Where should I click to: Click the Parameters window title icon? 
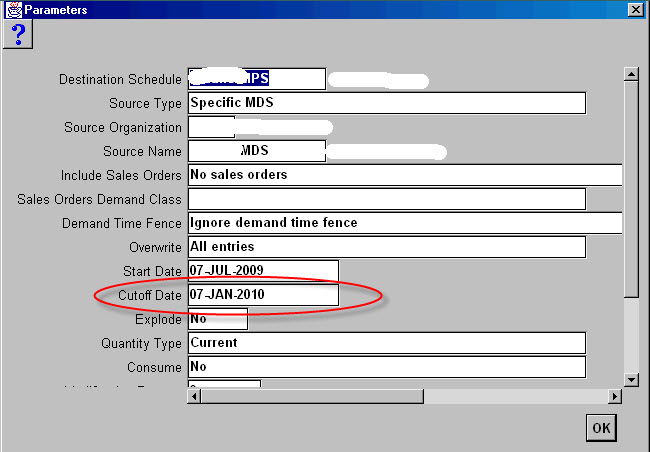14,10
